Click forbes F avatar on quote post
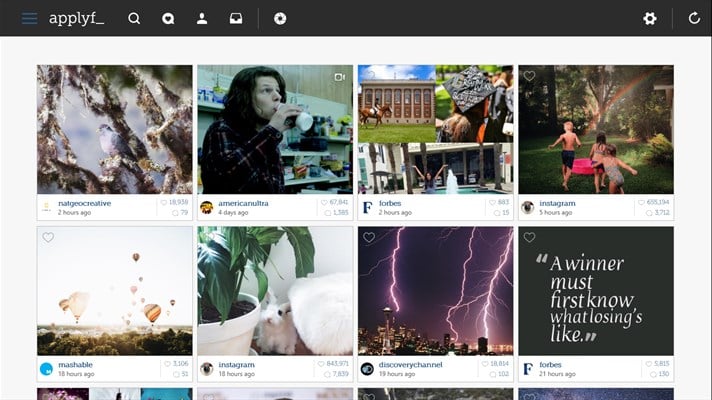712x400 pixels. (527, 369)
